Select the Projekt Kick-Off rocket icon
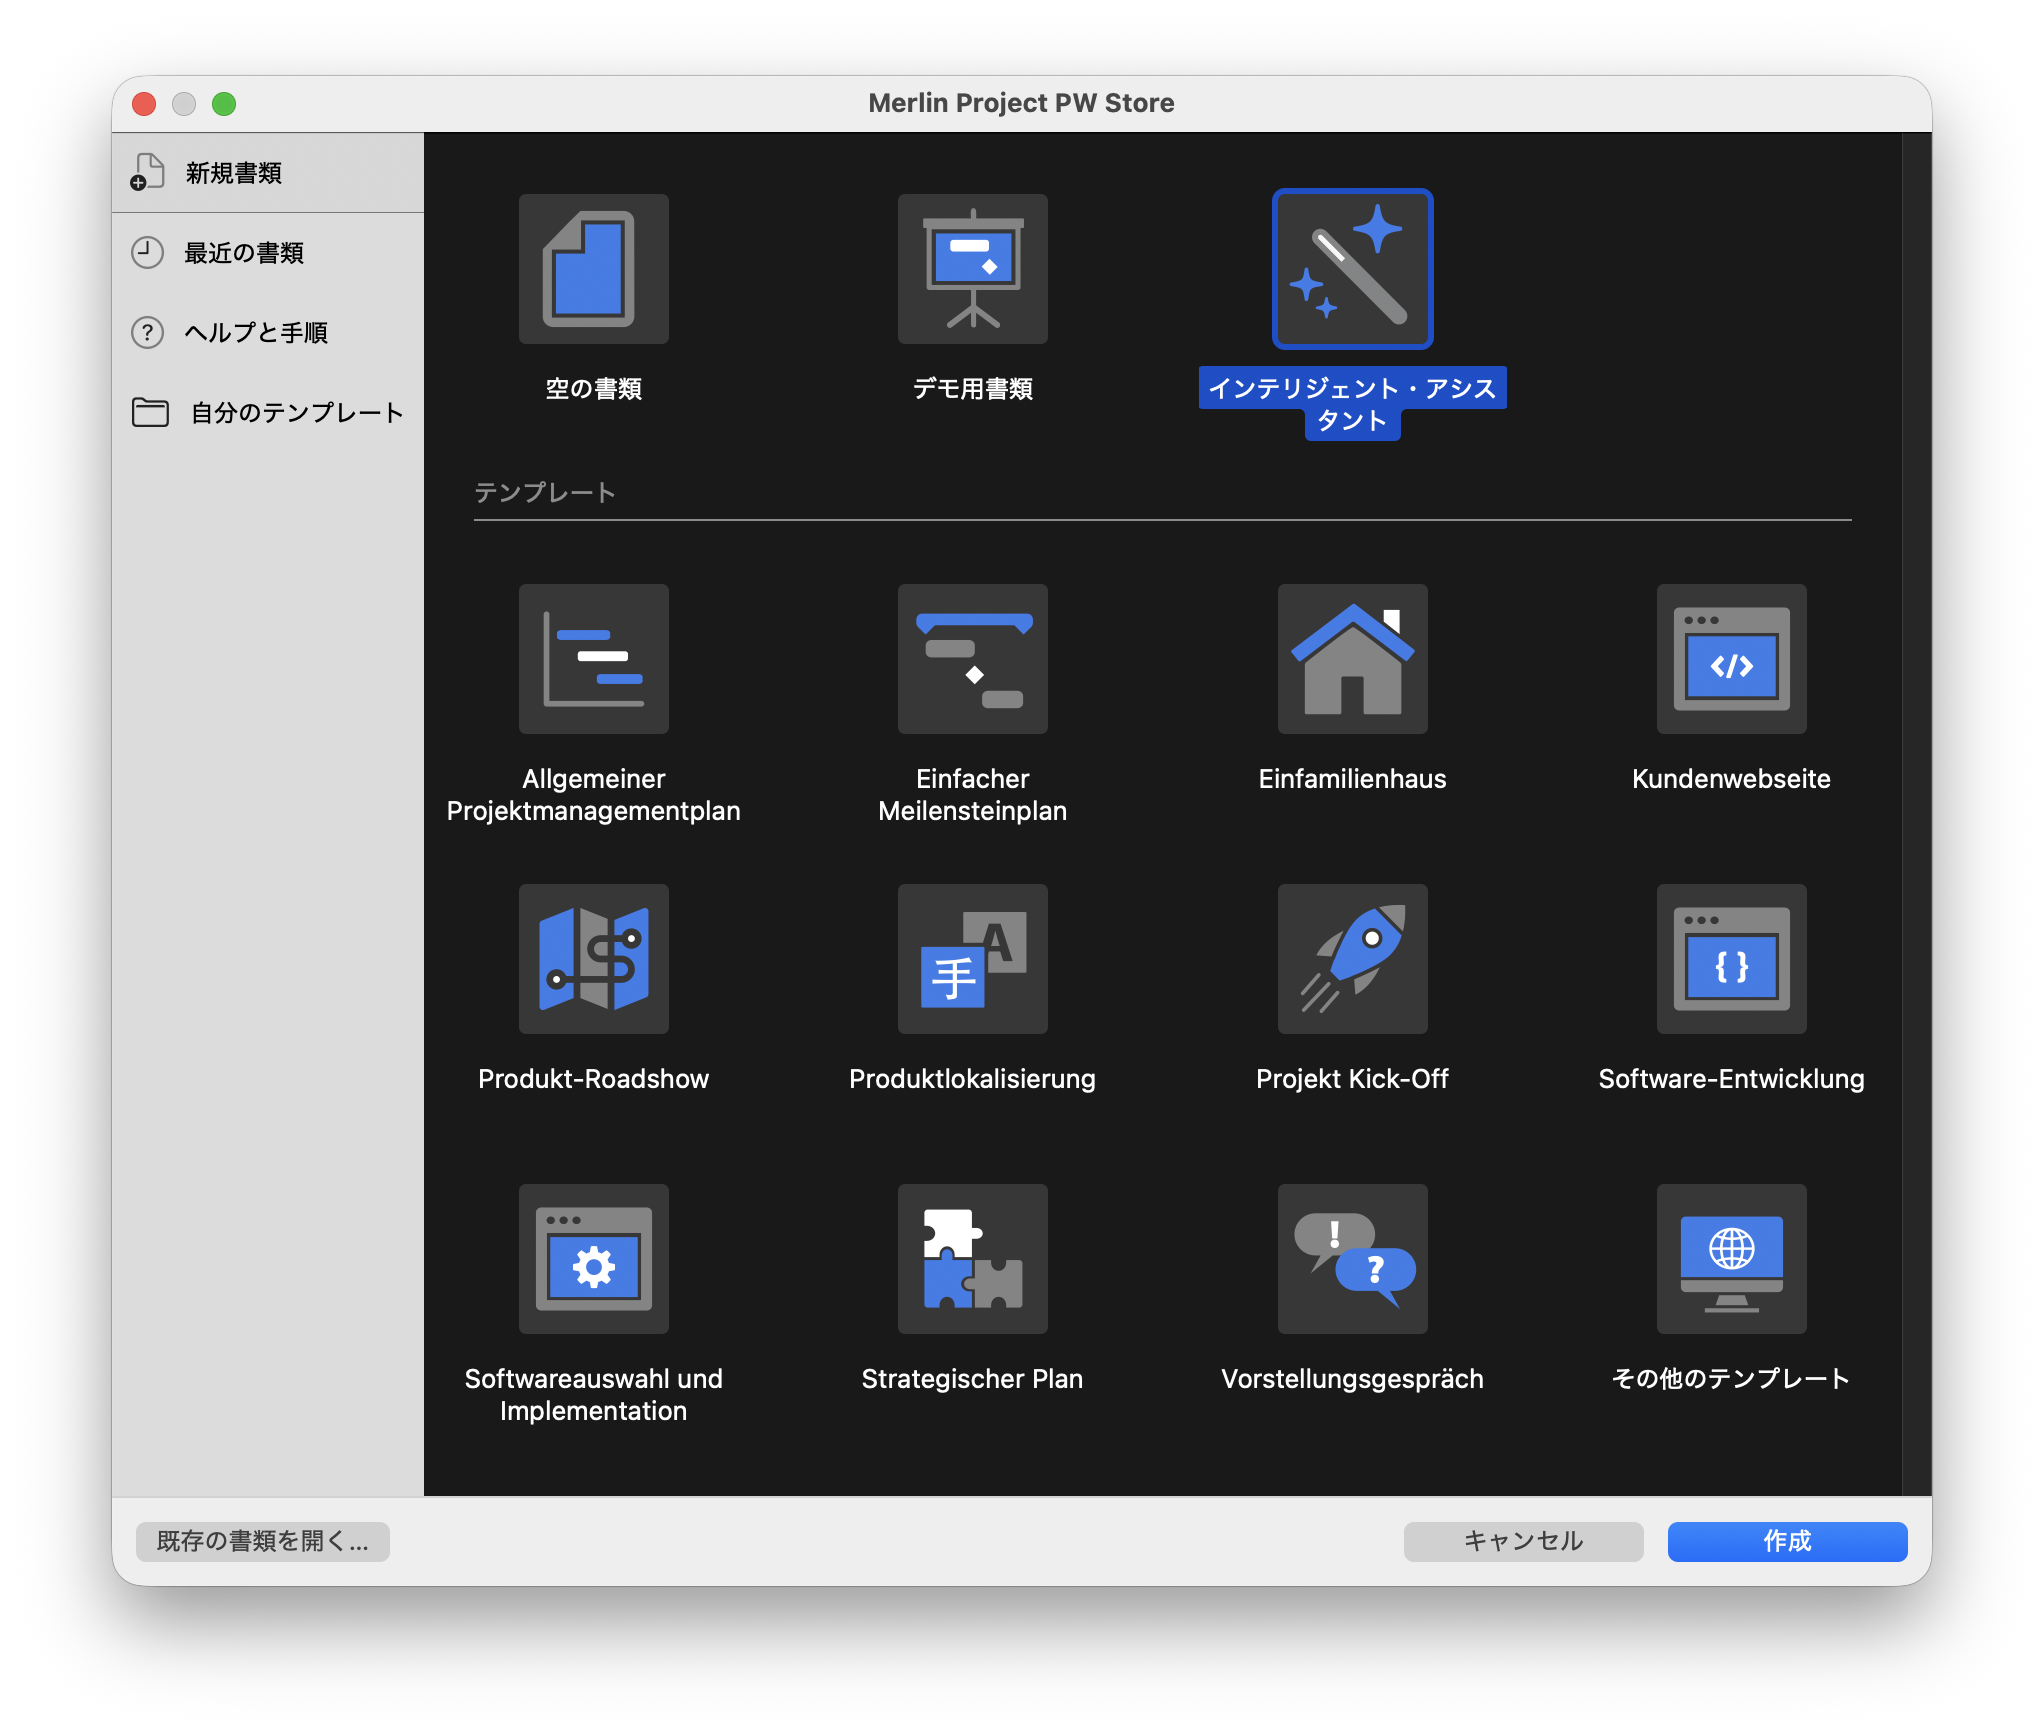Image resolution: width=2044 pixels, height=1734 pixels. (x=1352, y=959)
